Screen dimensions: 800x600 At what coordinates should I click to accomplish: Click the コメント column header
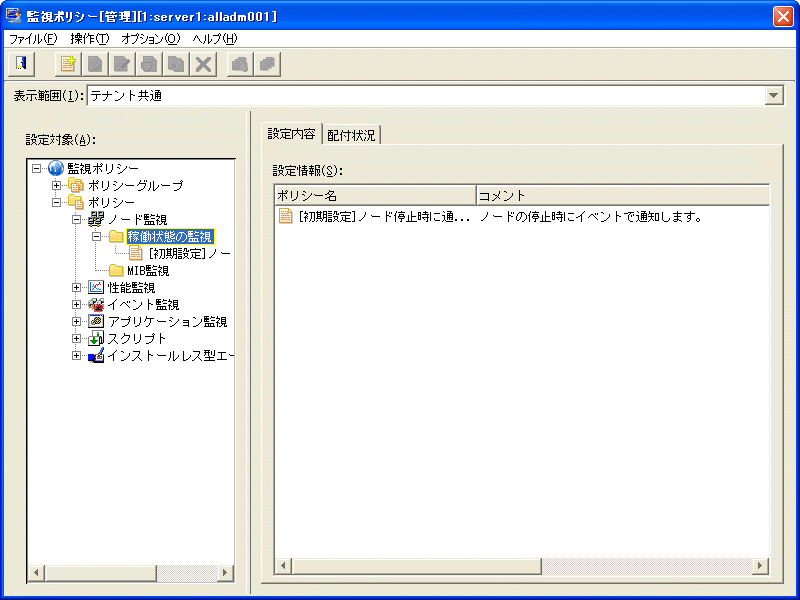point(622,195)
